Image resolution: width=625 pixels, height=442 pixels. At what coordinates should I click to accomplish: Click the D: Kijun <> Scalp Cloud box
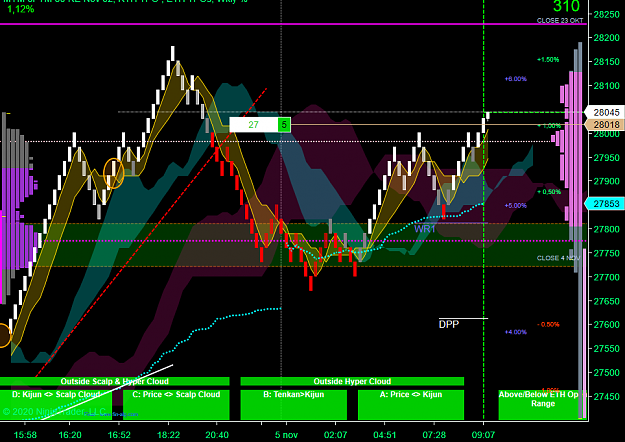[56, 405]
